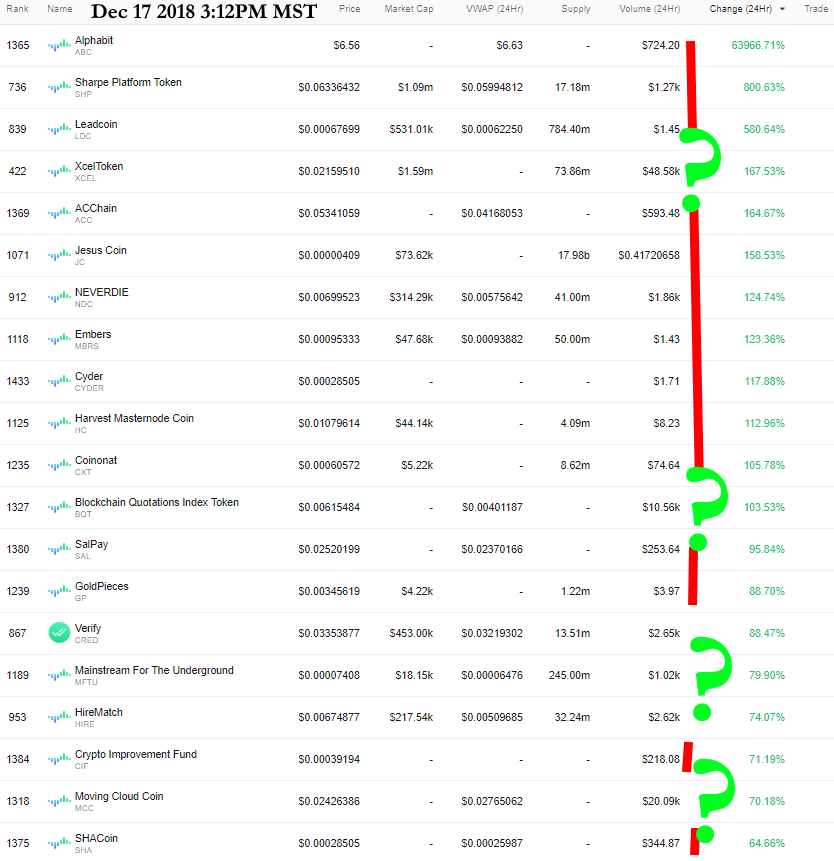834x861 pixels.
Task: Click the 800.63% change value
Action: click(764, 87)
